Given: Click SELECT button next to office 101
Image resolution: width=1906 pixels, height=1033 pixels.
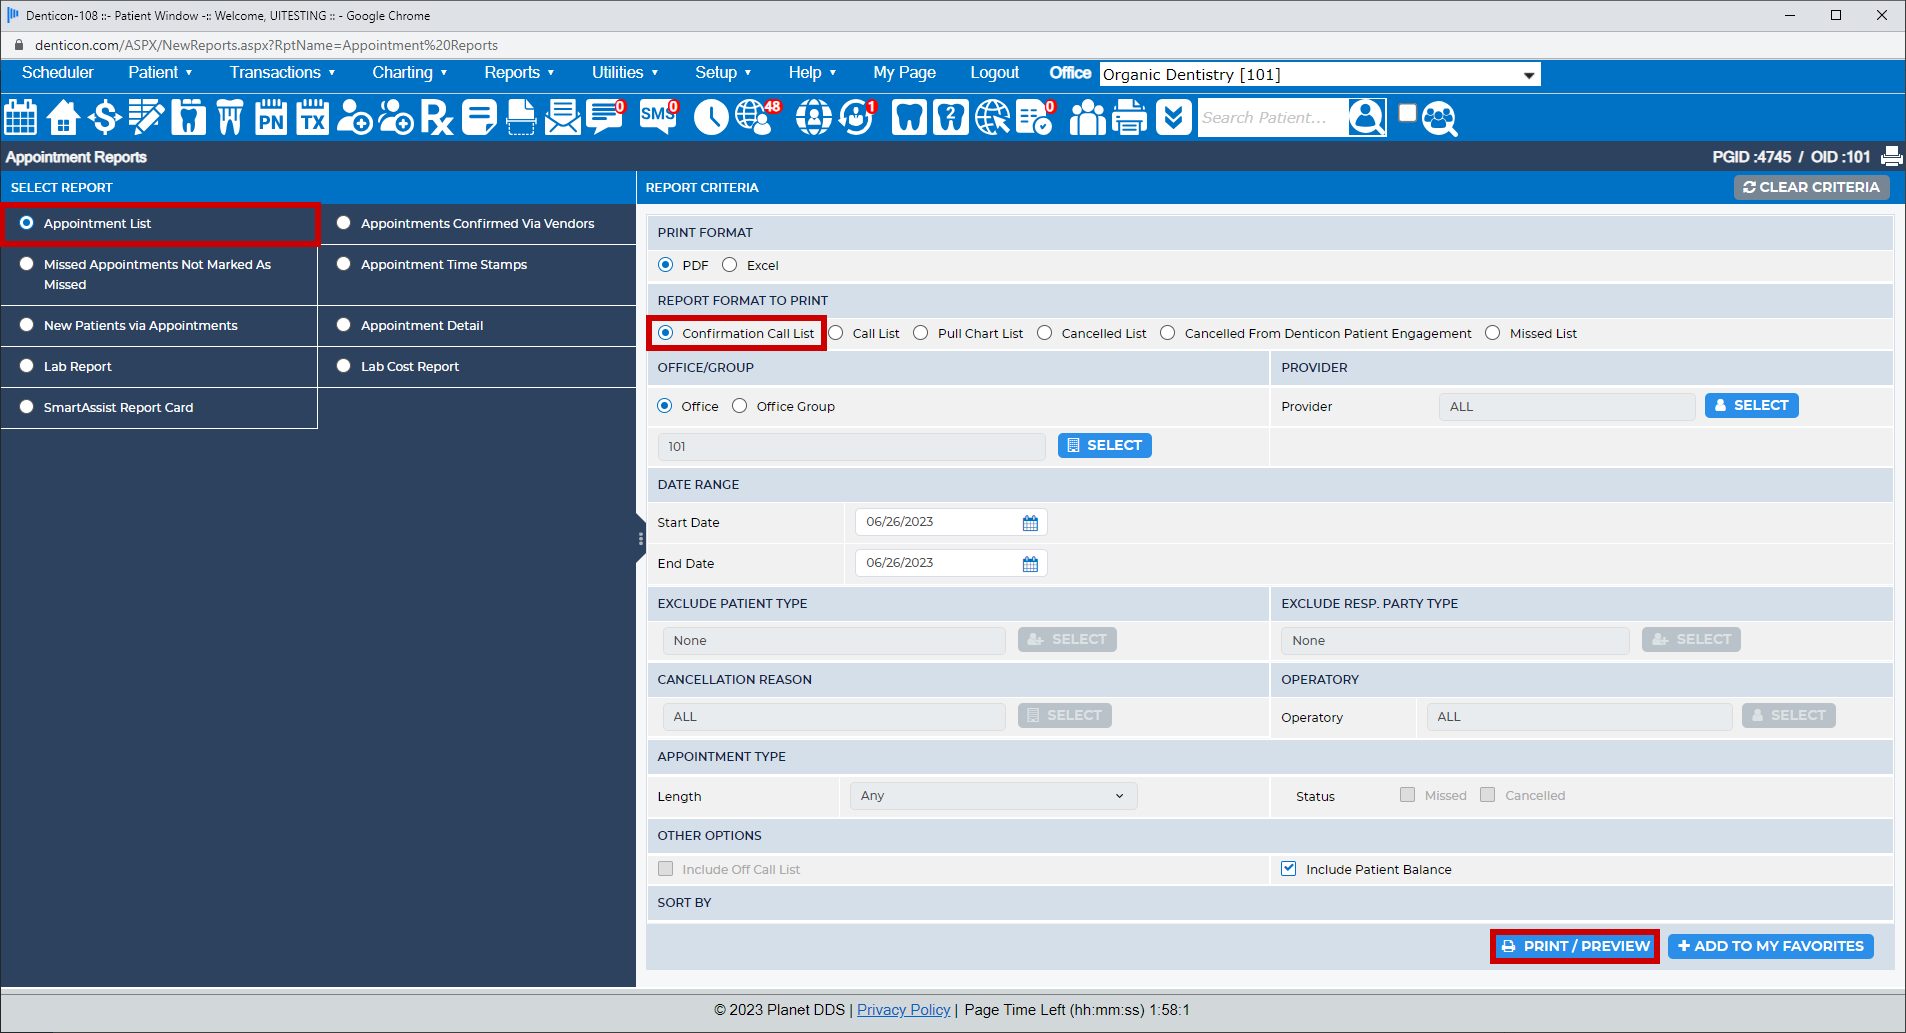Looking at the screenshot, I should [x=1104, y=445].
